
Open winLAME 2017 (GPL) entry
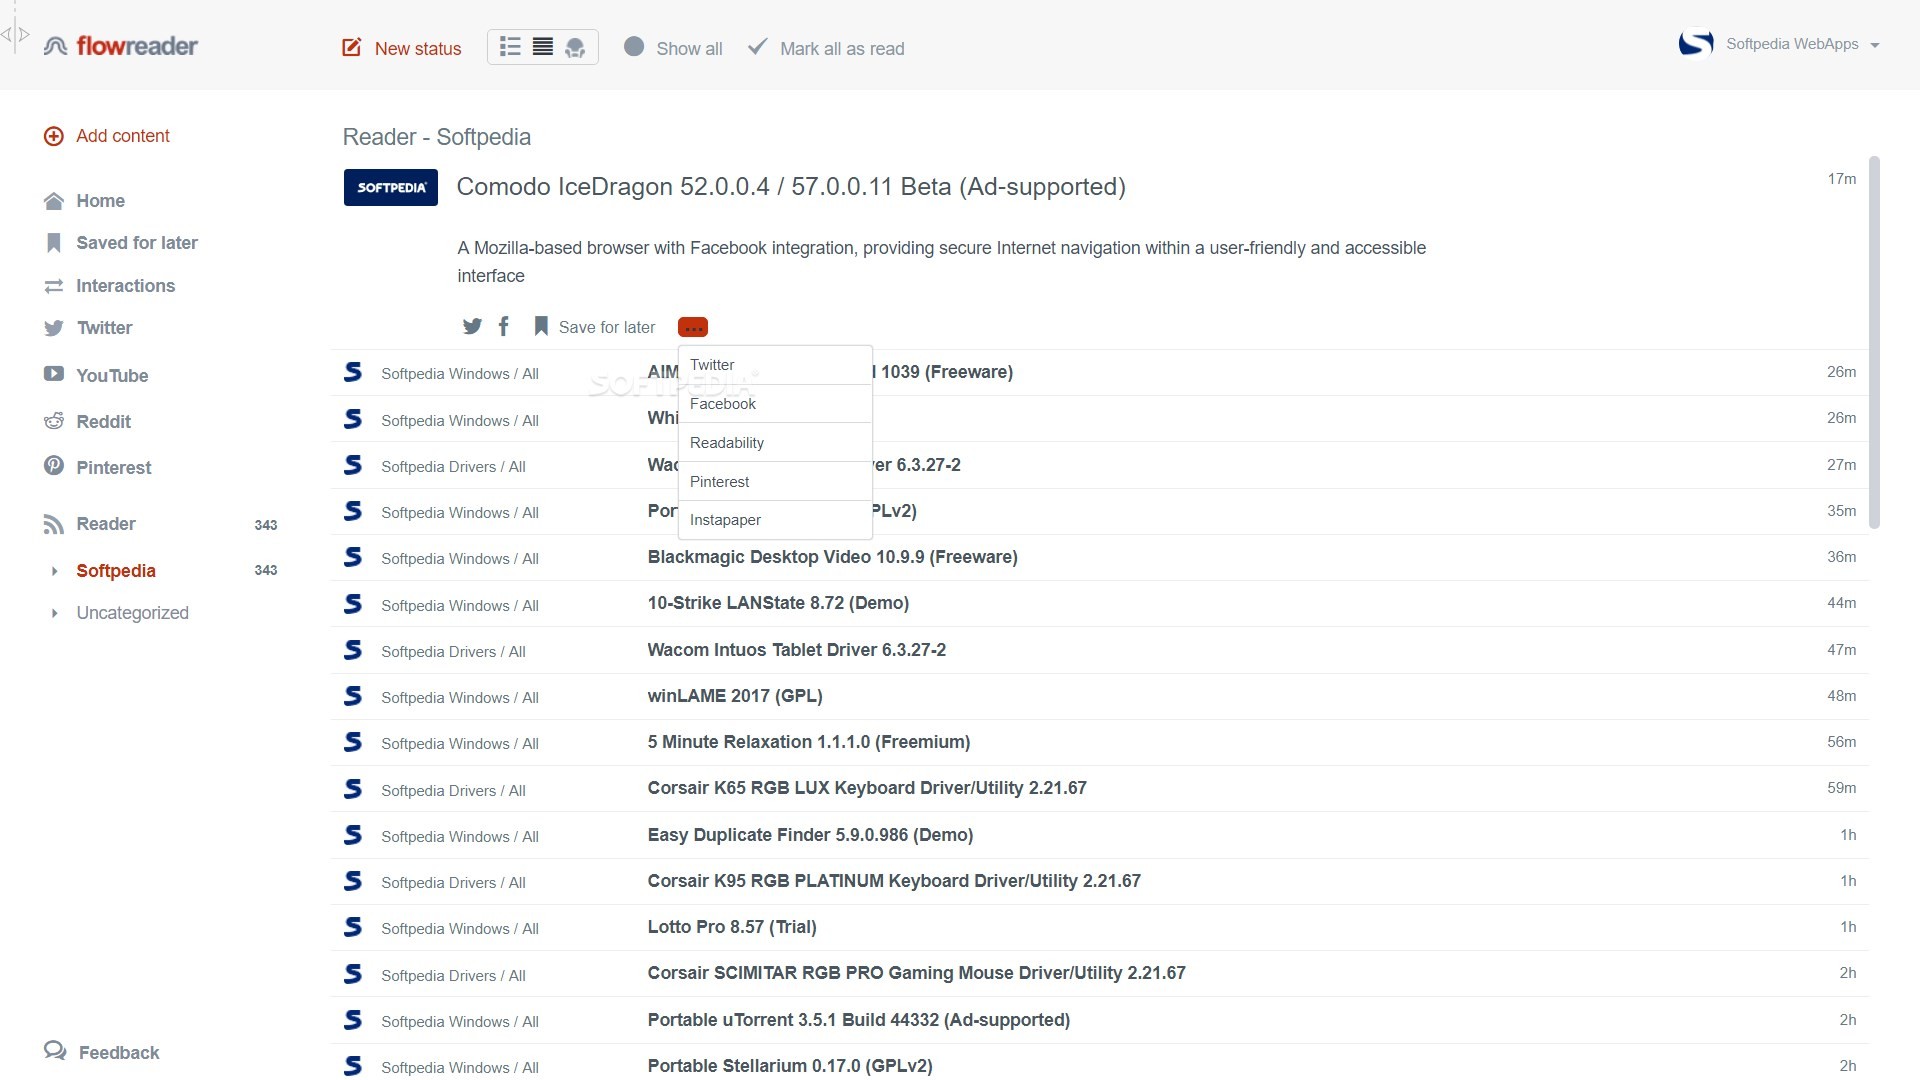735,696
